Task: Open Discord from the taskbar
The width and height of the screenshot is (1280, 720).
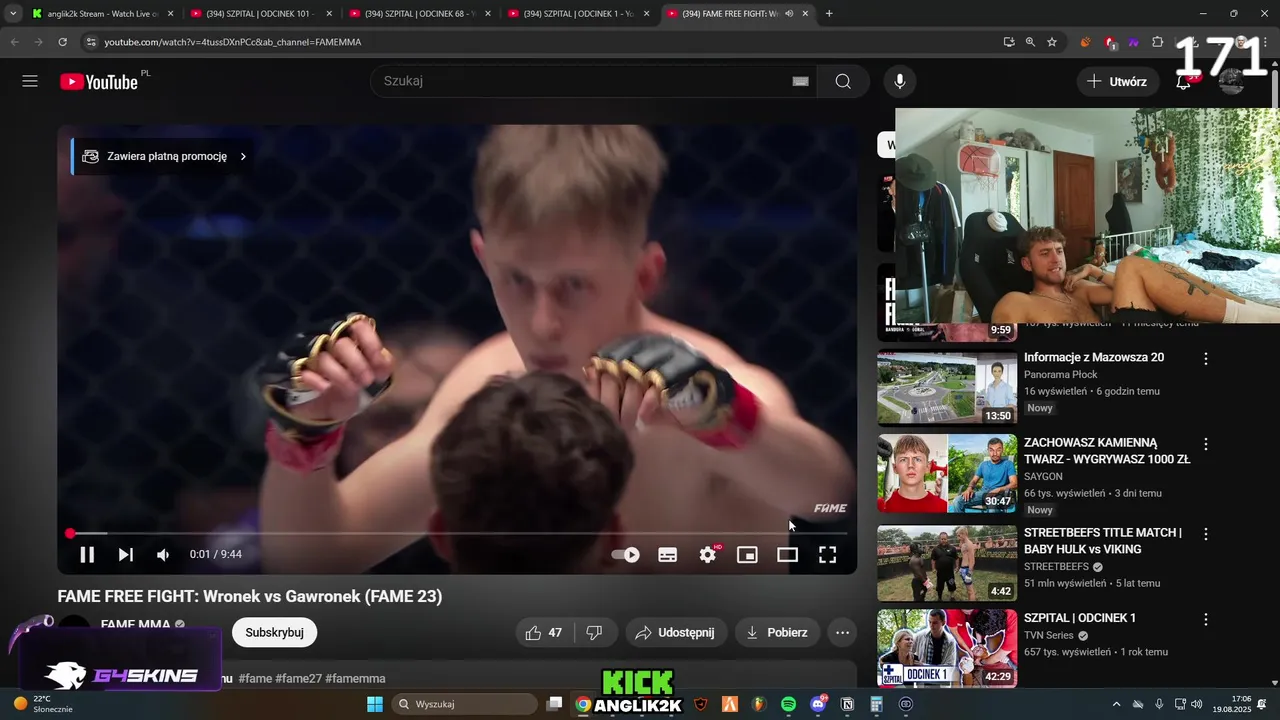Action: click(x=819, y=704)
